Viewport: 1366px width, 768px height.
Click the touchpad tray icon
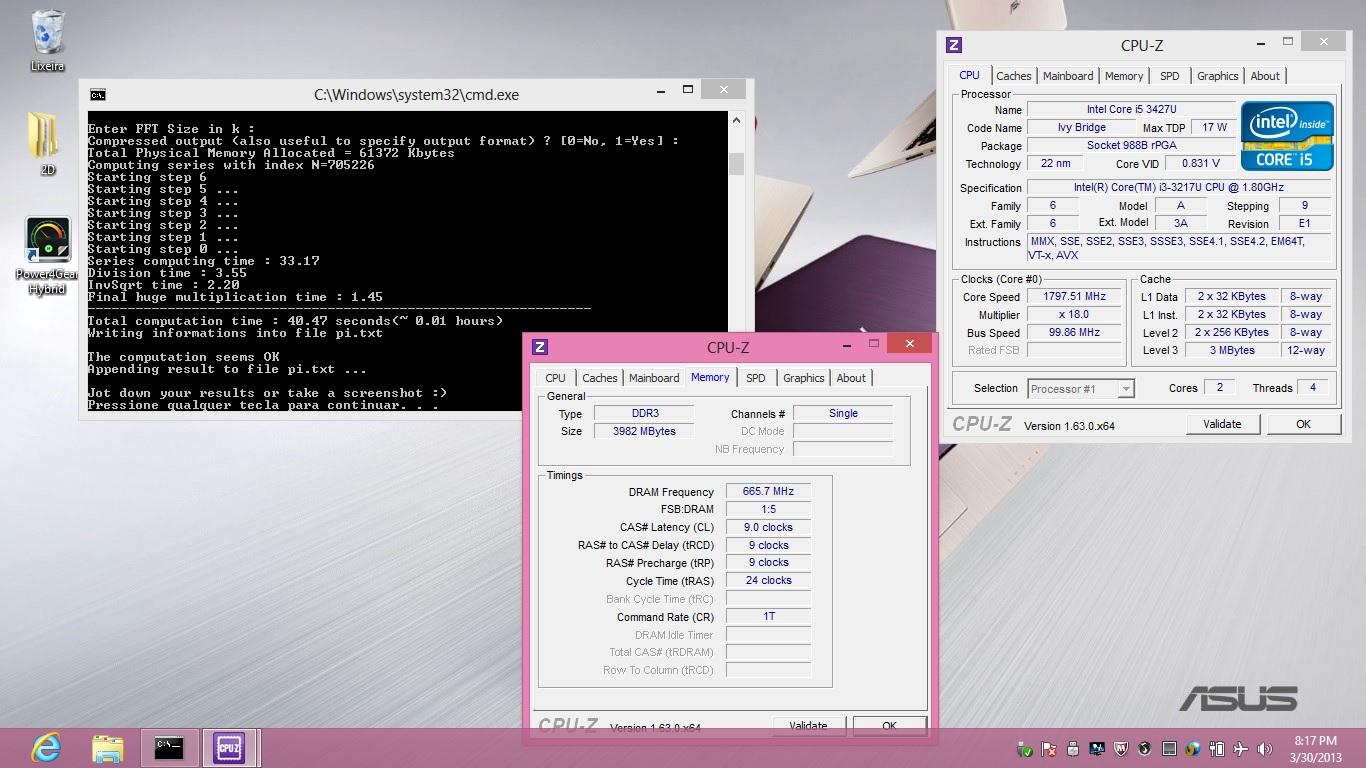pos(1169,748)
